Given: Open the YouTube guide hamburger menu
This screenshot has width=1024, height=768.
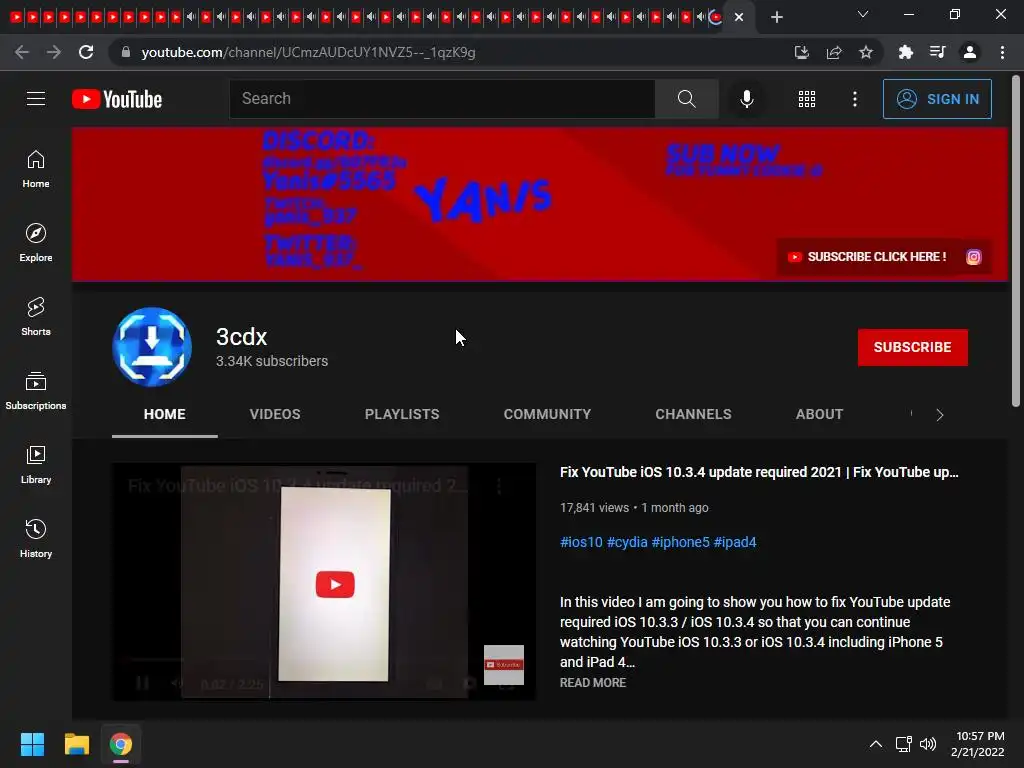Looking at the screenshot, I should (36, 99).
